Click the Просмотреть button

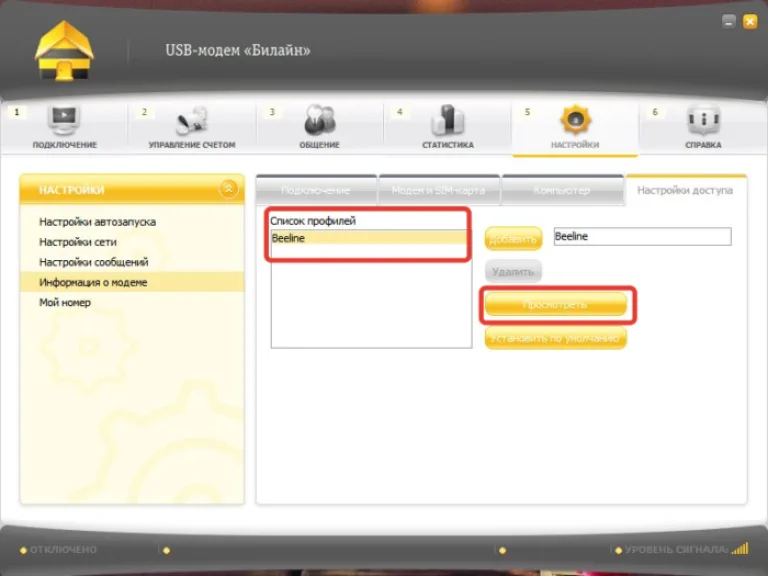point(555,305)
